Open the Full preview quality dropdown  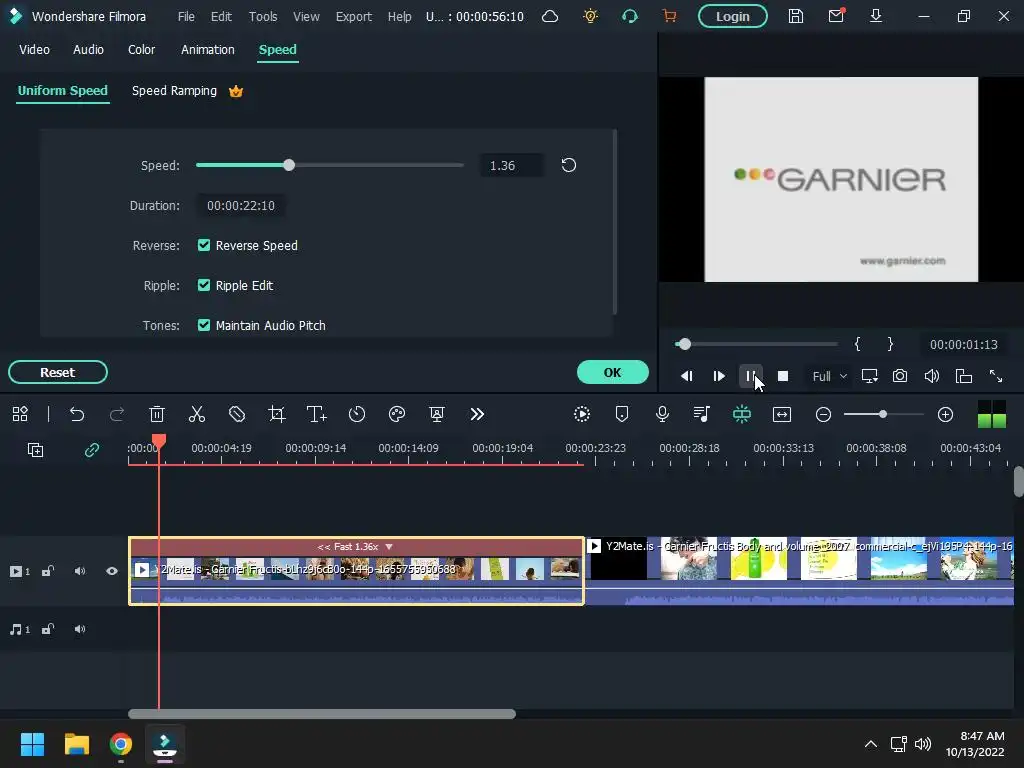pyautogui.click(x=829, y=376)
